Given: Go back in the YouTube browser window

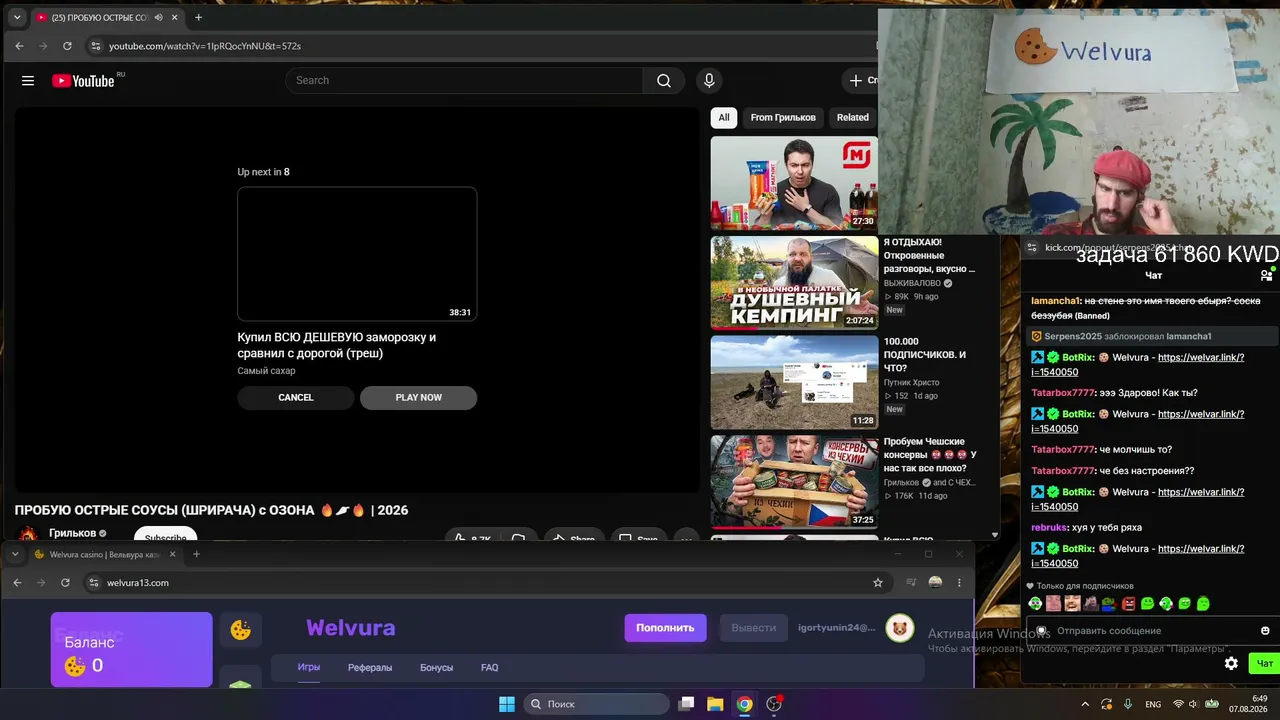Looking at the screenshot, I should 19,46.
